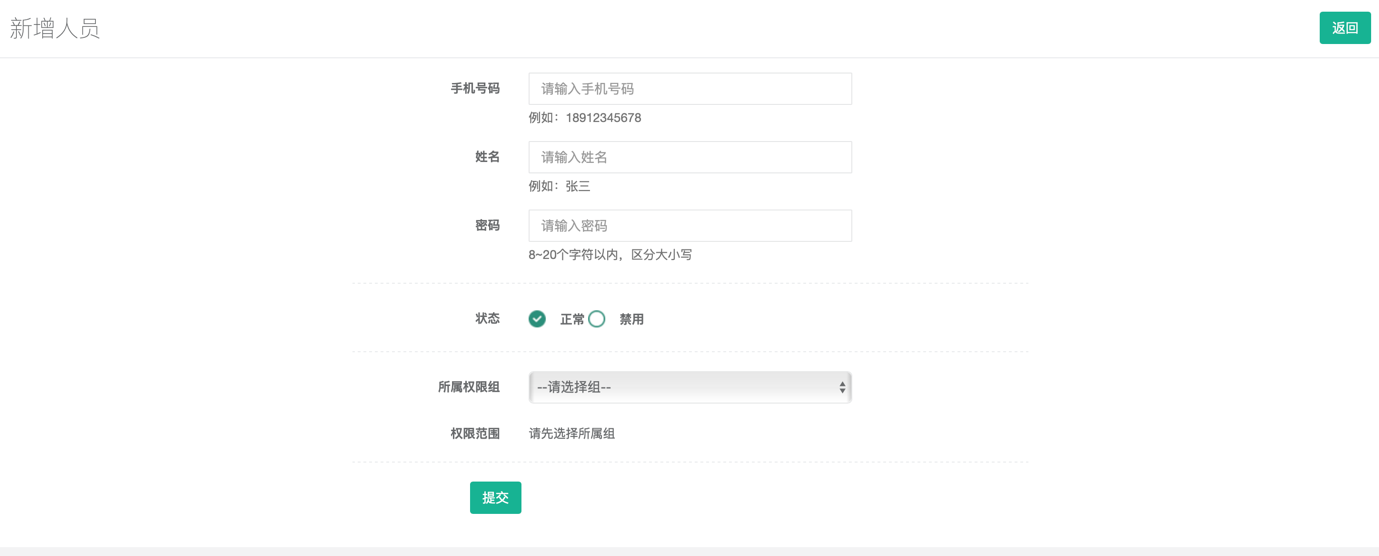Viewport: 1379px width, 556px height.
Task: Click the 姓名 field label
Action: coord(487,157)
